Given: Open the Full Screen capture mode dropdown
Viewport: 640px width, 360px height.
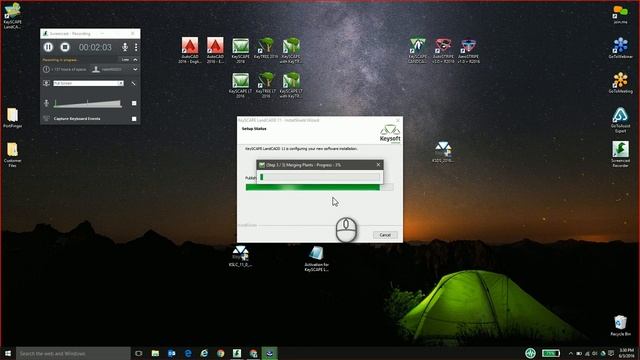Looking at the screenshot, I should [88, 83].
